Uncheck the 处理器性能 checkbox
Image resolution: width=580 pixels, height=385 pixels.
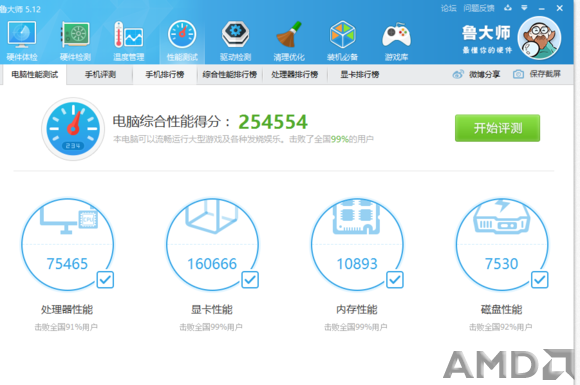[x=105, y=280]
